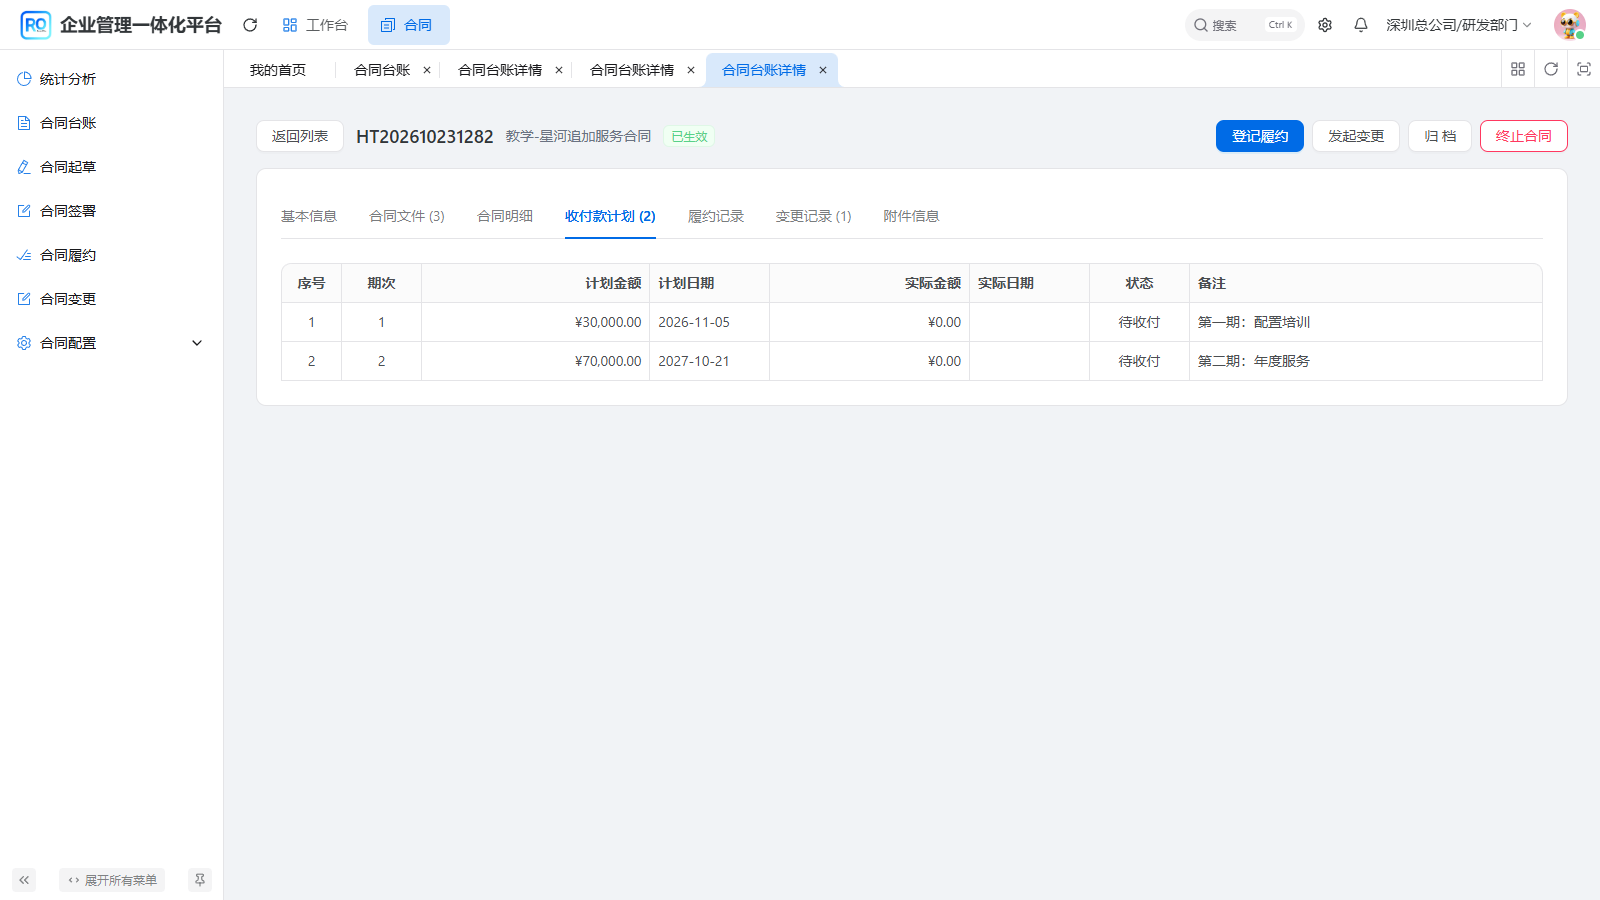Image resolution: width=1600 pixels, height=900 pixels.
Task: Click the 登记履约 button
Action: (1260, 136)
